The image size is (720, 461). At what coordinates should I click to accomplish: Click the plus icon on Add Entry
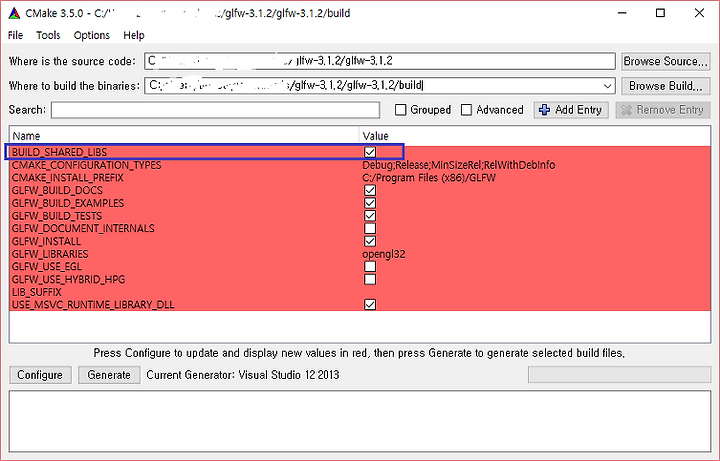[545, 110]
